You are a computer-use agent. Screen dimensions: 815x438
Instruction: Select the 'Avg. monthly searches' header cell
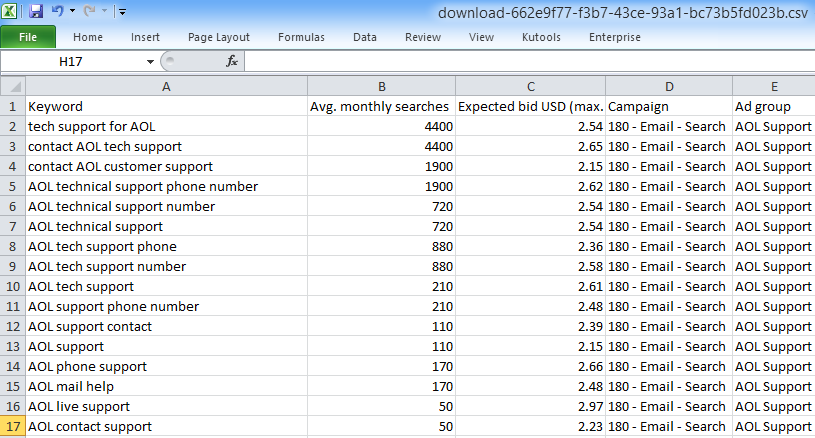click(381, 106)
